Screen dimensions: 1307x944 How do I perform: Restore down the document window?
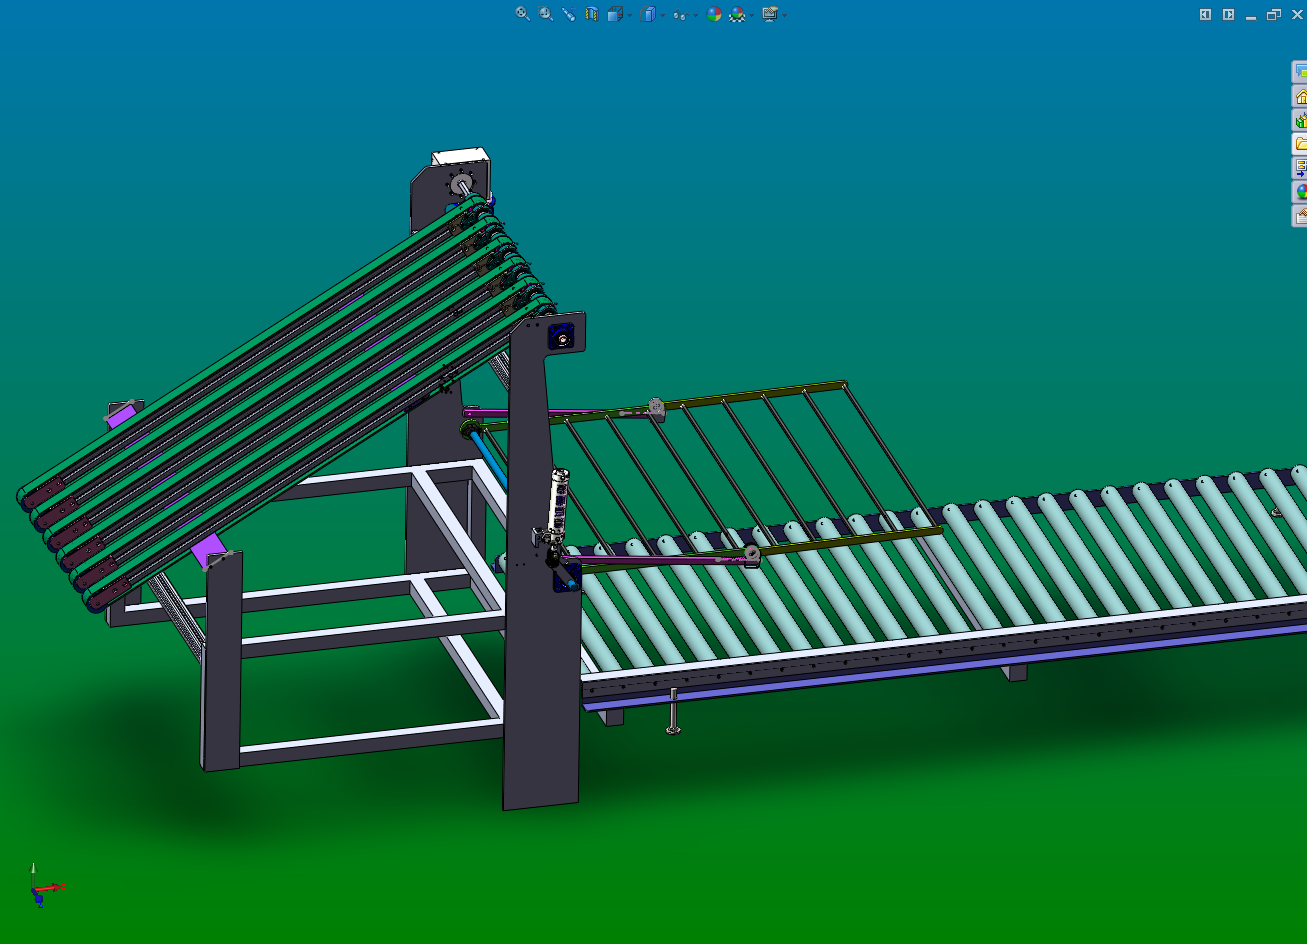(x=1273, y=14)
